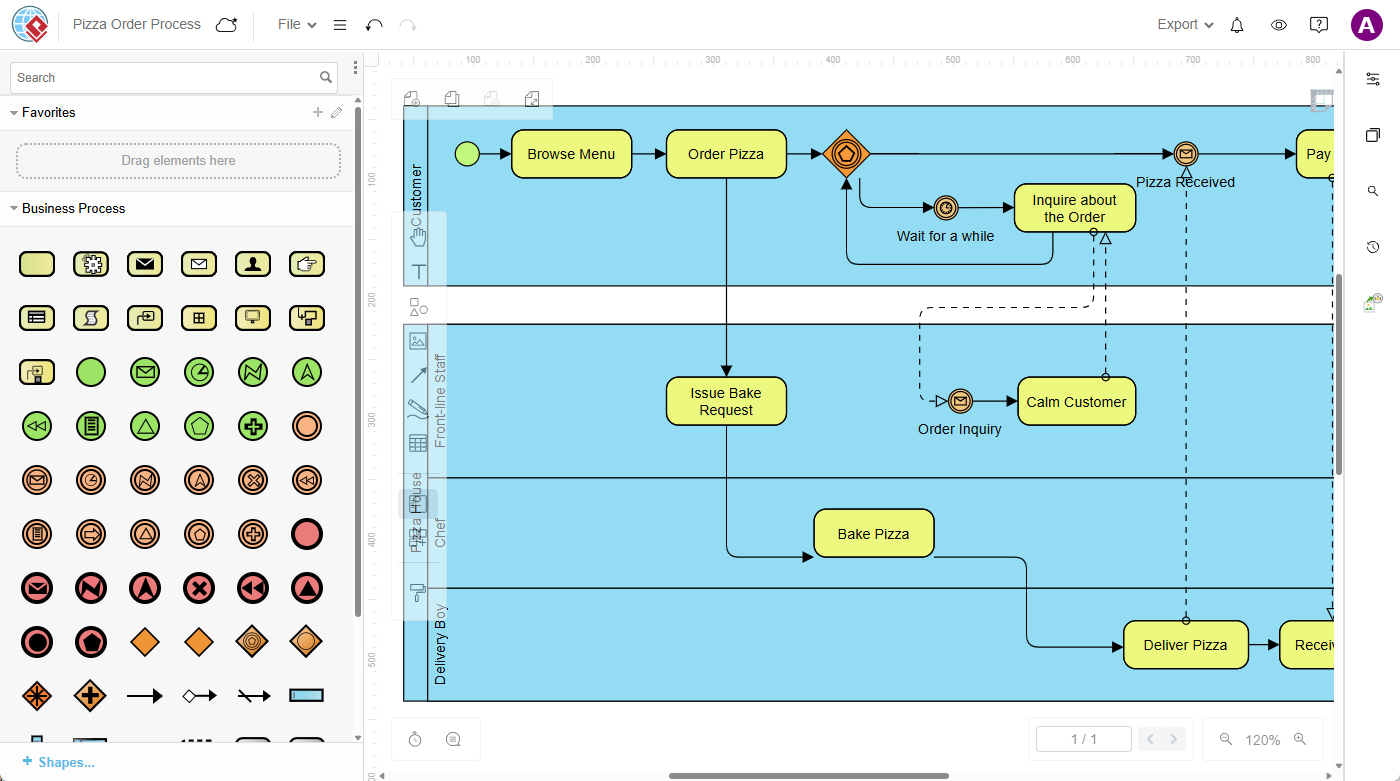Add a new favorite with plus icon
Viewport: 1400px width, 781px height.
click(x=318, y=113)
